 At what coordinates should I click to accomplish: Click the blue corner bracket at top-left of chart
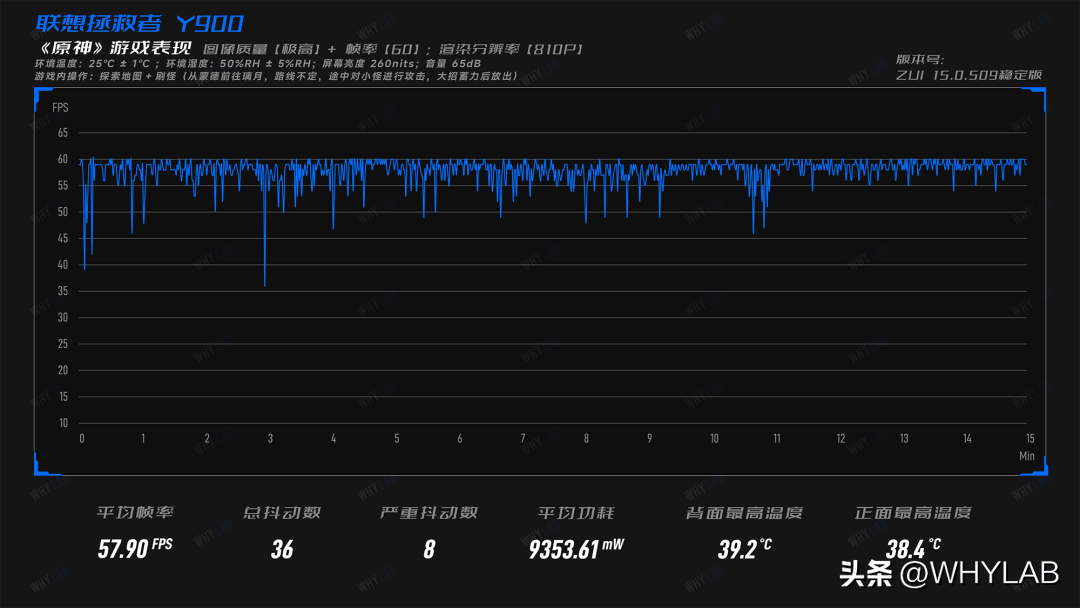[41, 97]
